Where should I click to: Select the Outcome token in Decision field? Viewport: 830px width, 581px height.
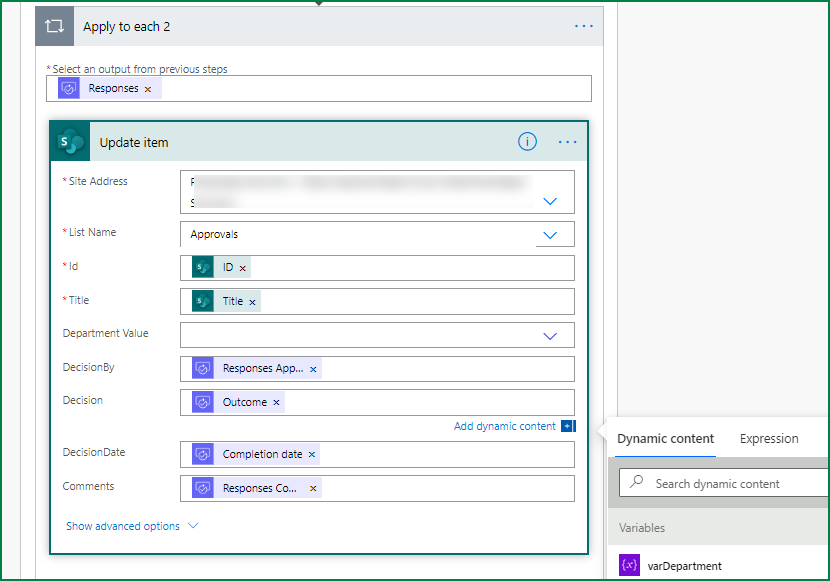pyautogui.click(x=238, y=402)
